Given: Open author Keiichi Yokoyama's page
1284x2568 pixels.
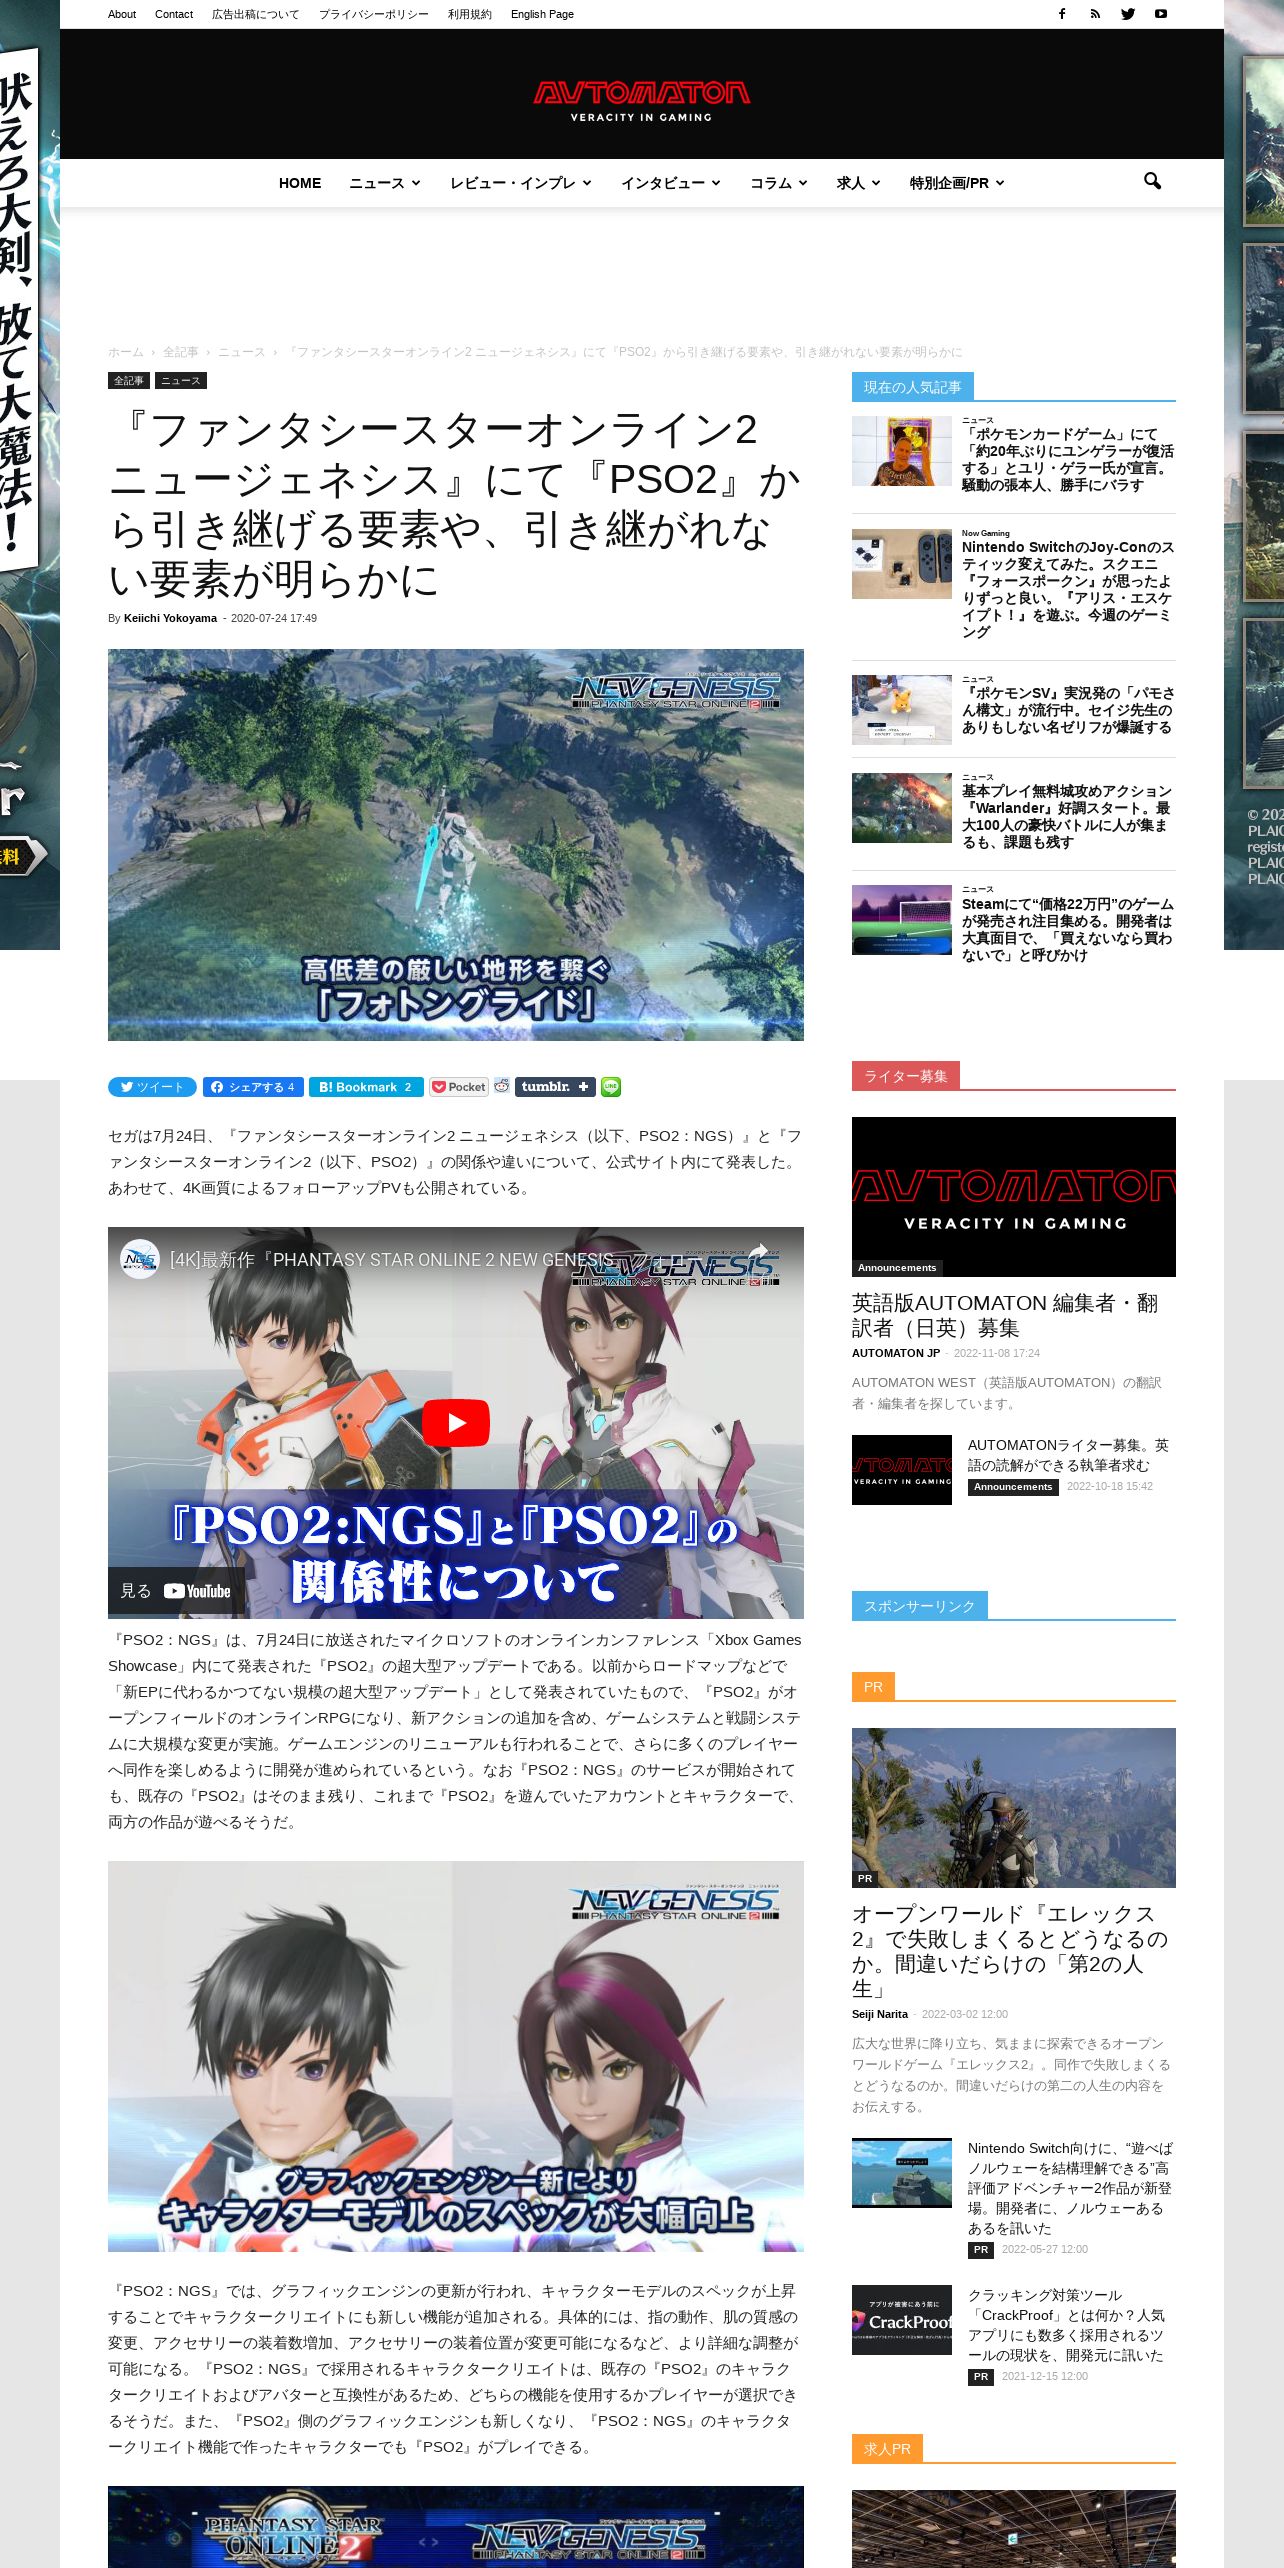Looking at the screenshot, I should (170, 618).
